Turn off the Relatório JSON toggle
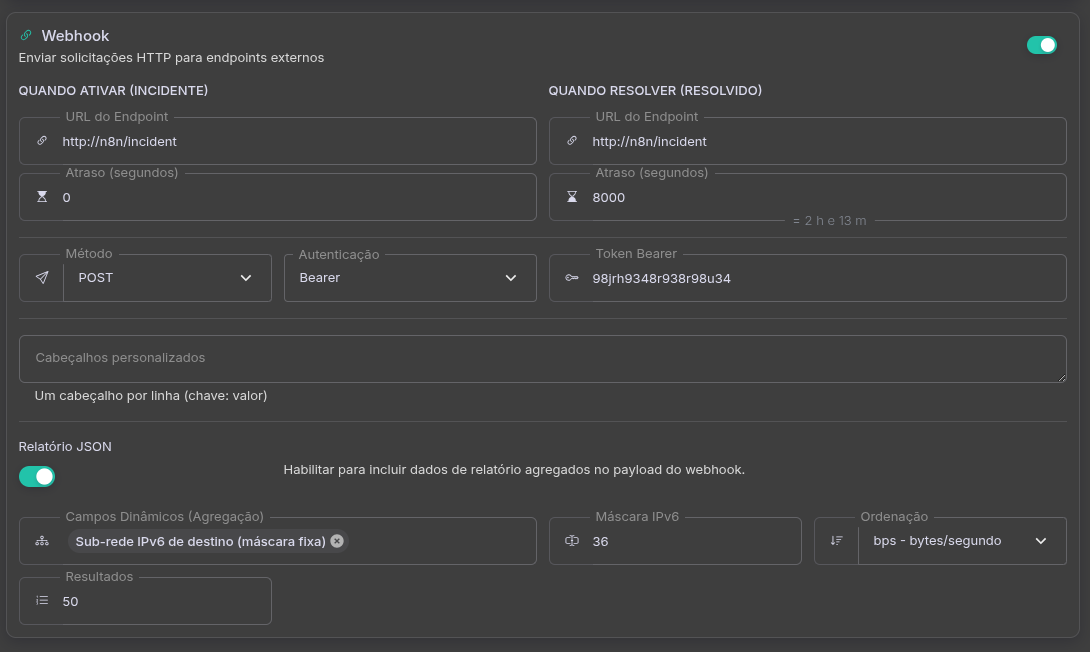Screen dimensions: 1090x652 [37, 477]
